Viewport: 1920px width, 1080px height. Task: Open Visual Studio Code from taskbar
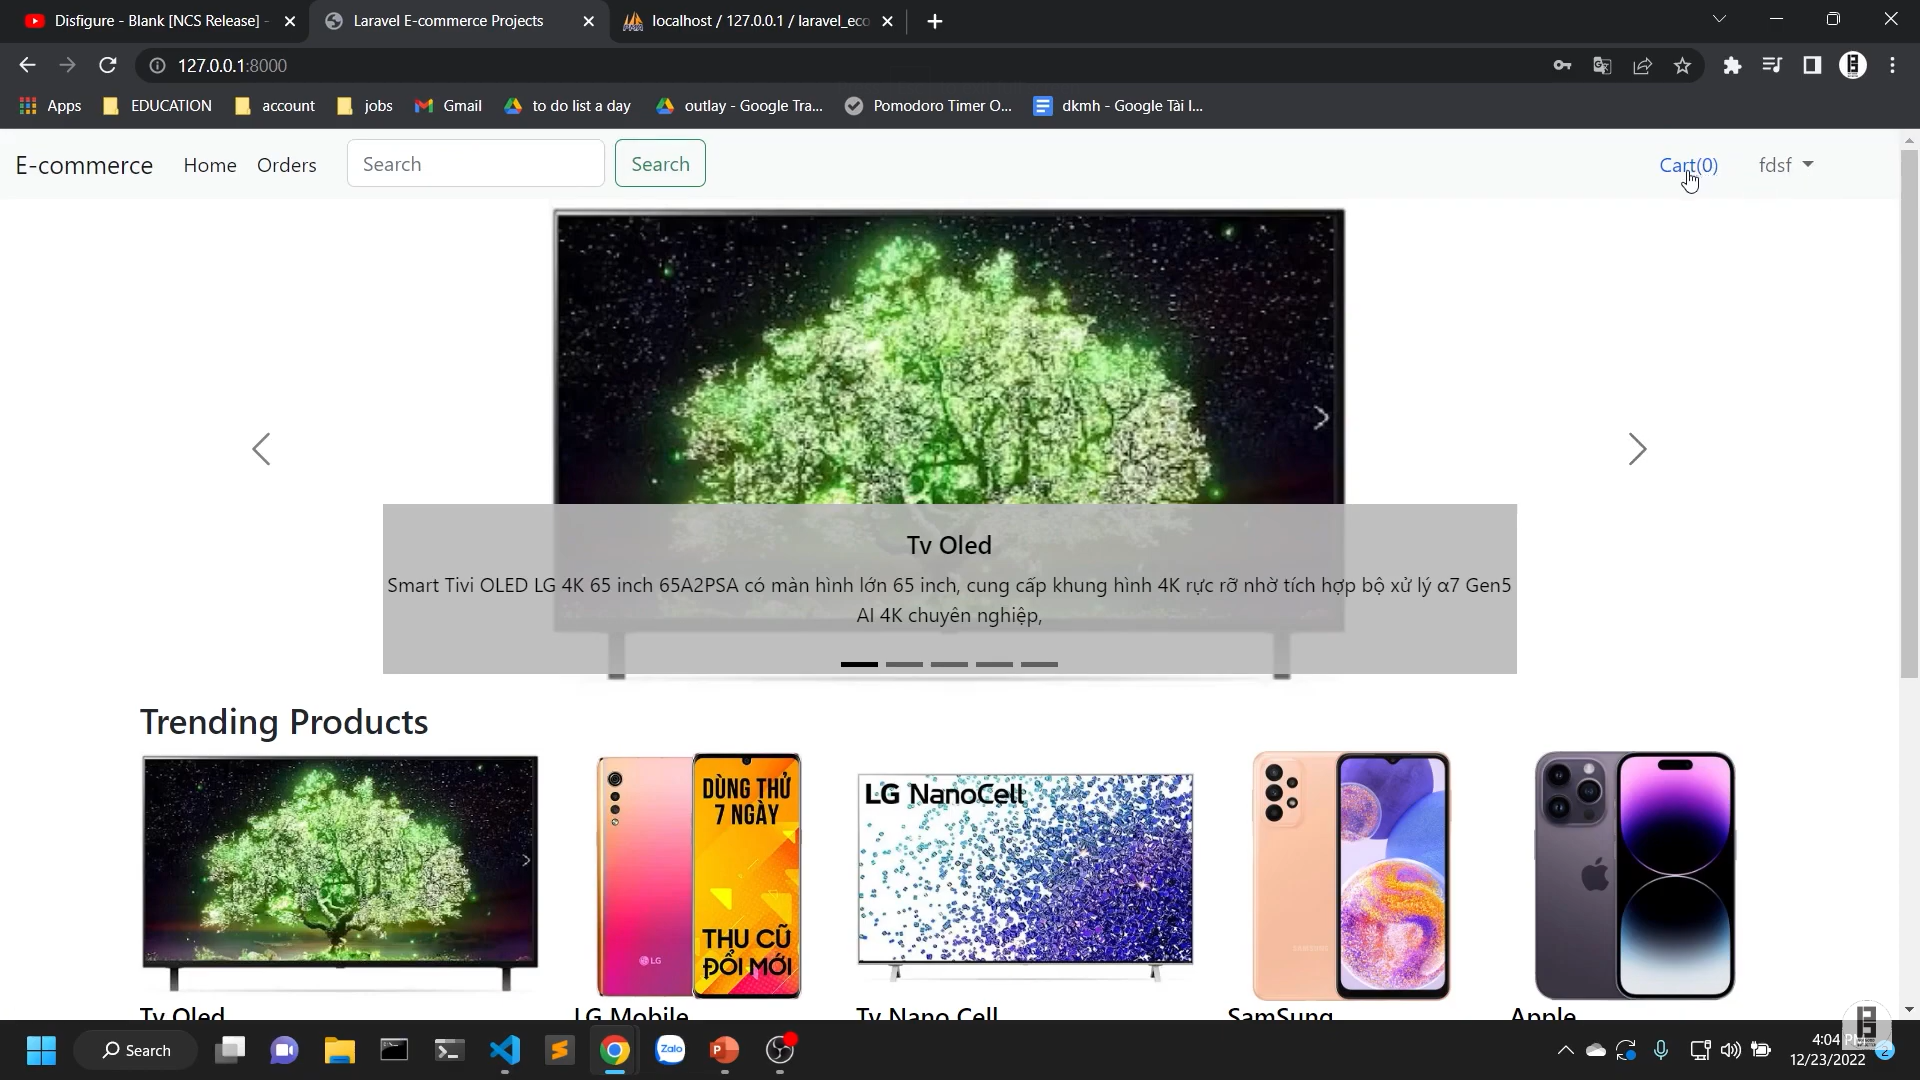coord(505,1050)
